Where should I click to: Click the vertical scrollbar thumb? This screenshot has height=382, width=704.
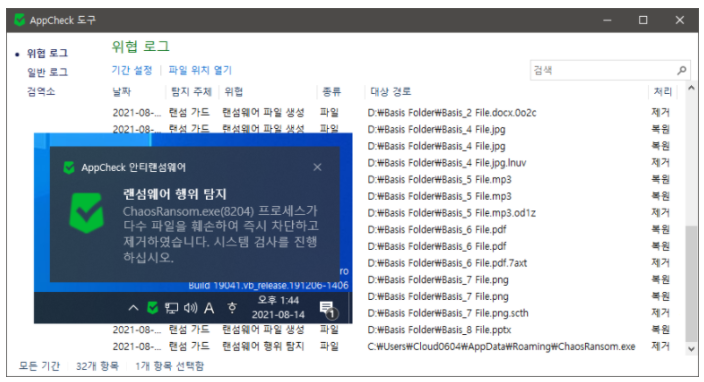[691, 284]
